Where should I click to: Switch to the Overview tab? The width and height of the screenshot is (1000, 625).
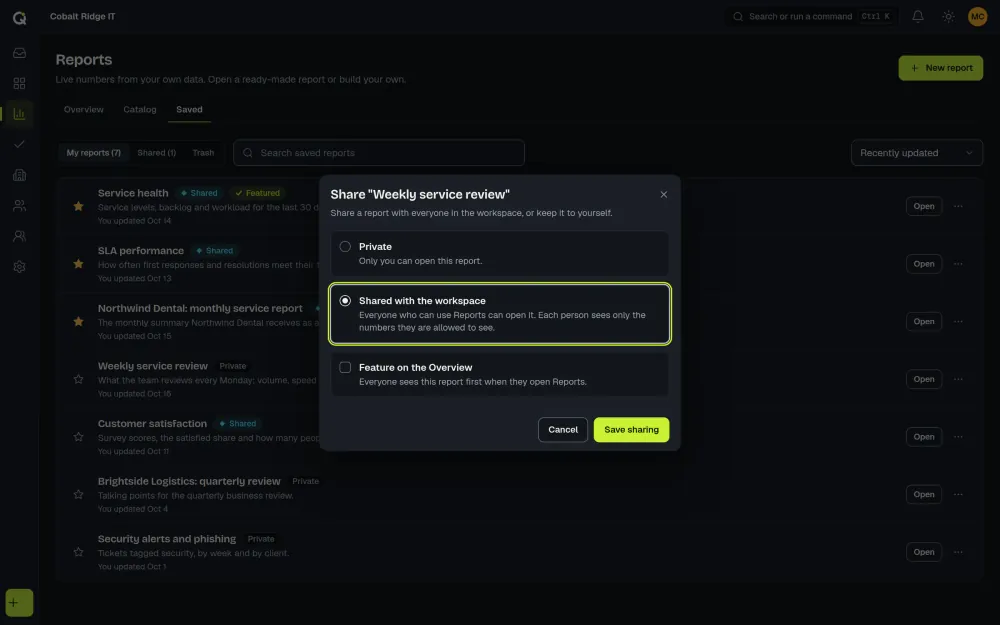[84, 110]
